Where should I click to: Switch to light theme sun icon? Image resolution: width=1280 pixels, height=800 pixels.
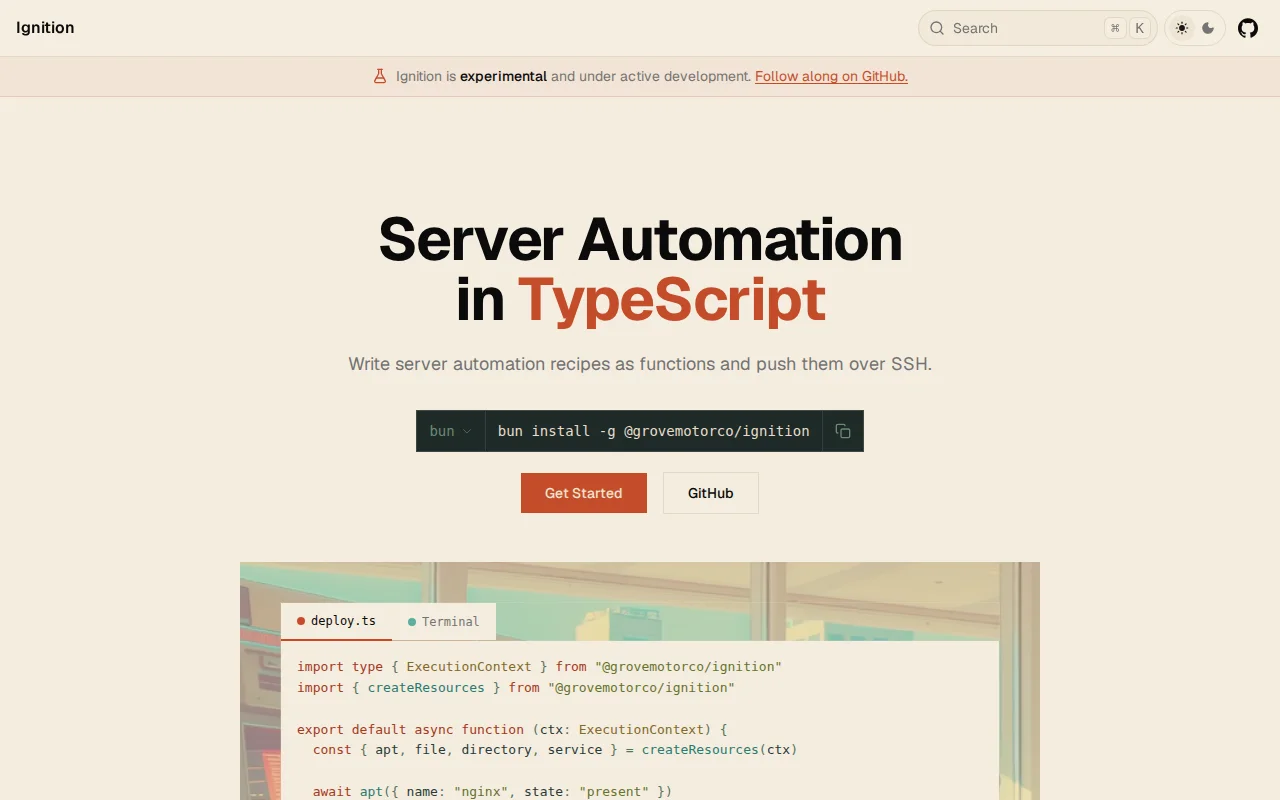(1182, 28)
